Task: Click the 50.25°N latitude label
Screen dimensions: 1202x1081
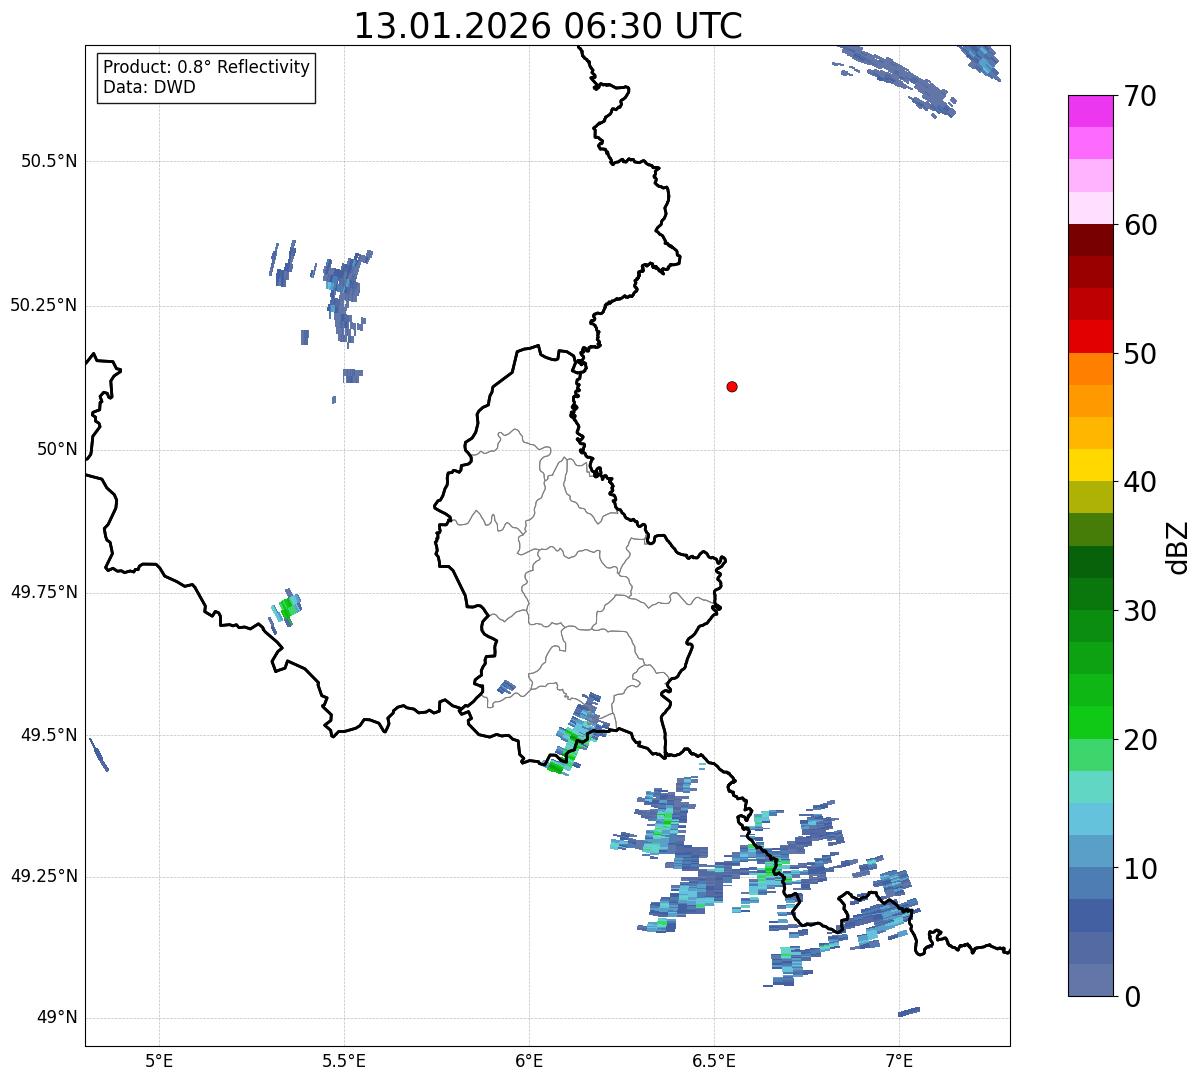Action: coord(43,305)
